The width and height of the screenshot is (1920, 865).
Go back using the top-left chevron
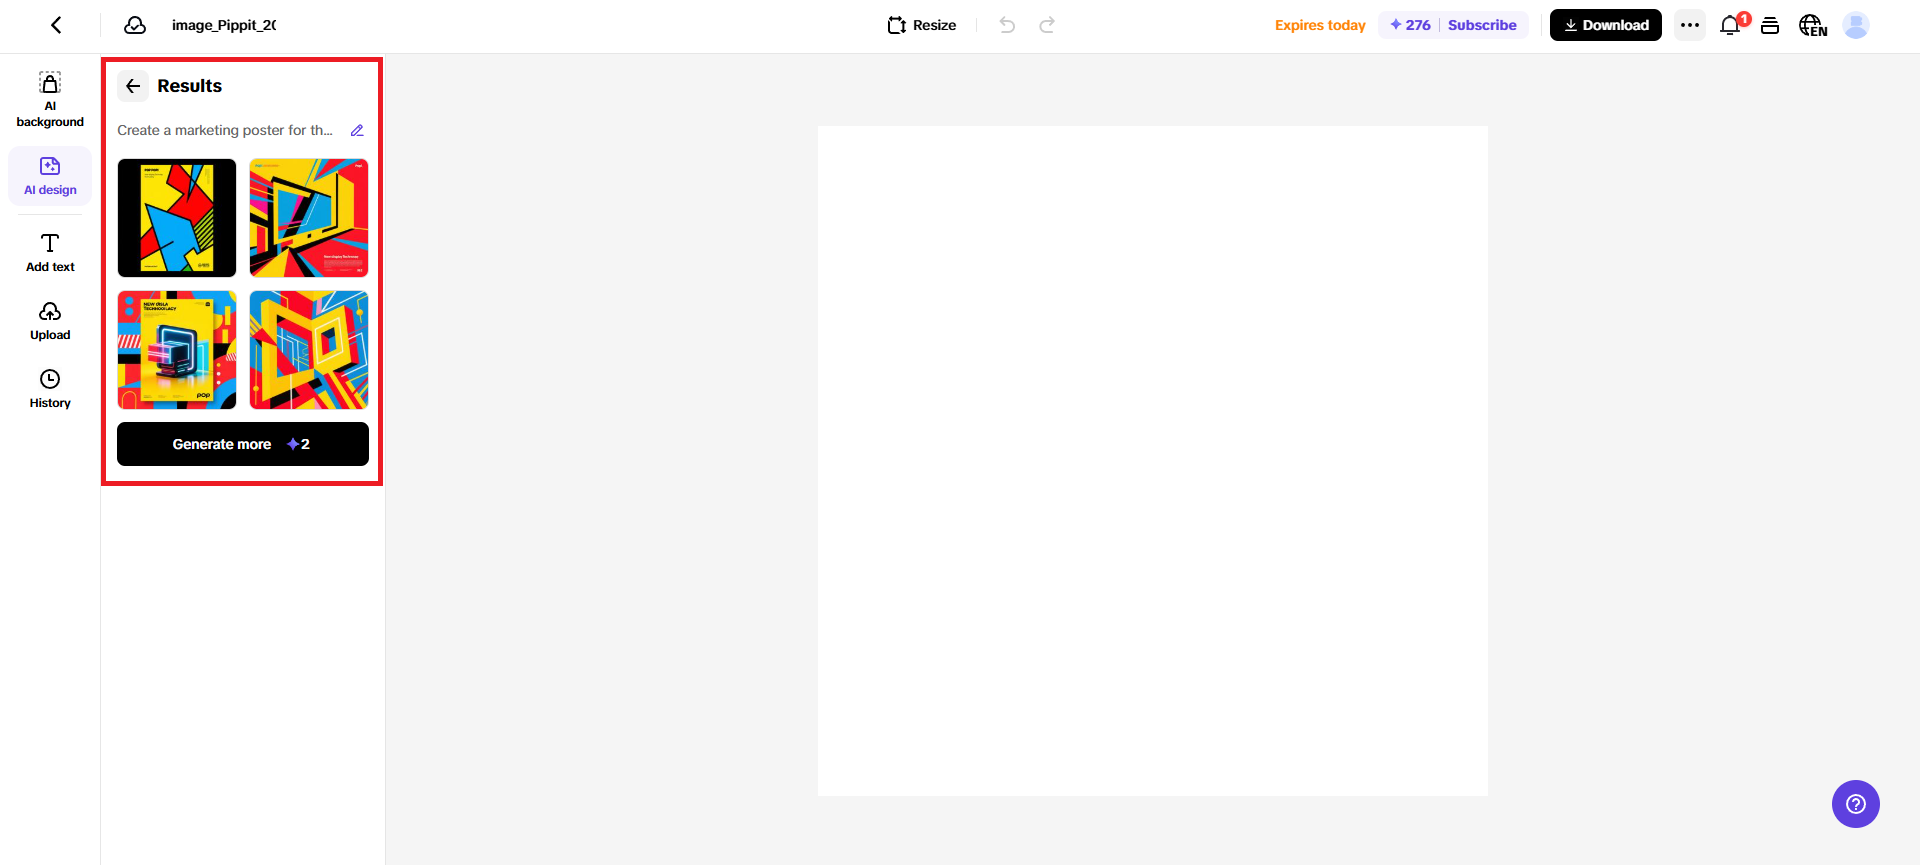pyautogui.click(x=56, y=25)
